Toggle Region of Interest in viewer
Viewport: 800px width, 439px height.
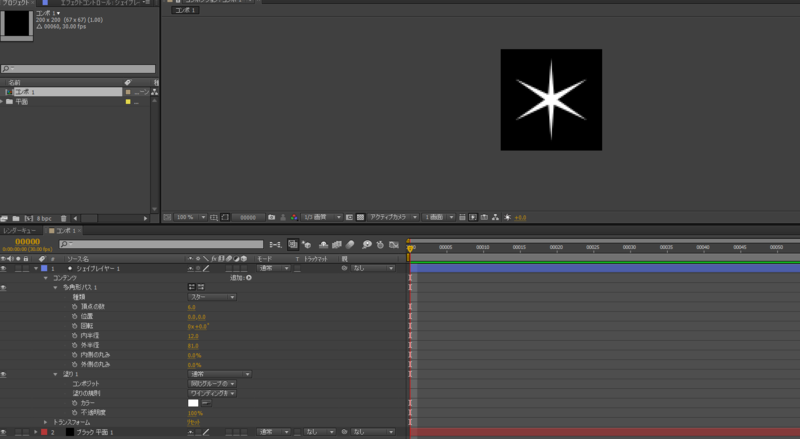pyautogui.click(x=349, y=217)
